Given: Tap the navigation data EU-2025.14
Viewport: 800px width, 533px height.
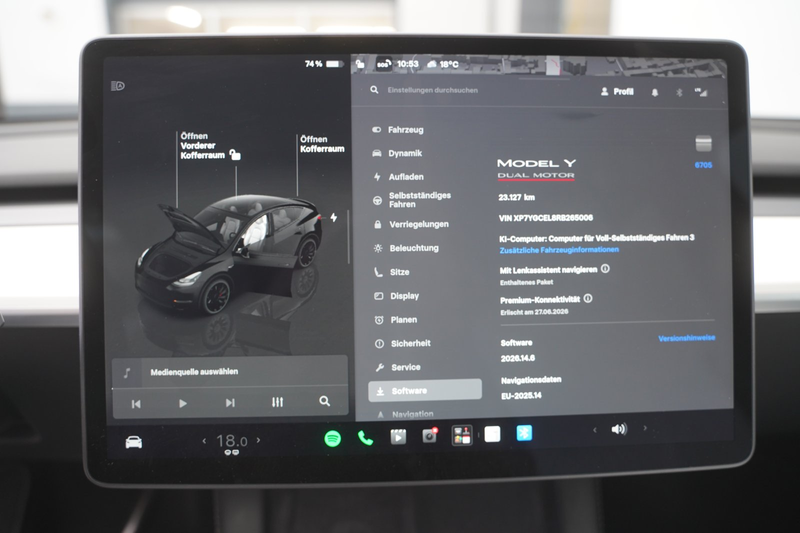Looking at the screenshot, I should click(521, 395).
